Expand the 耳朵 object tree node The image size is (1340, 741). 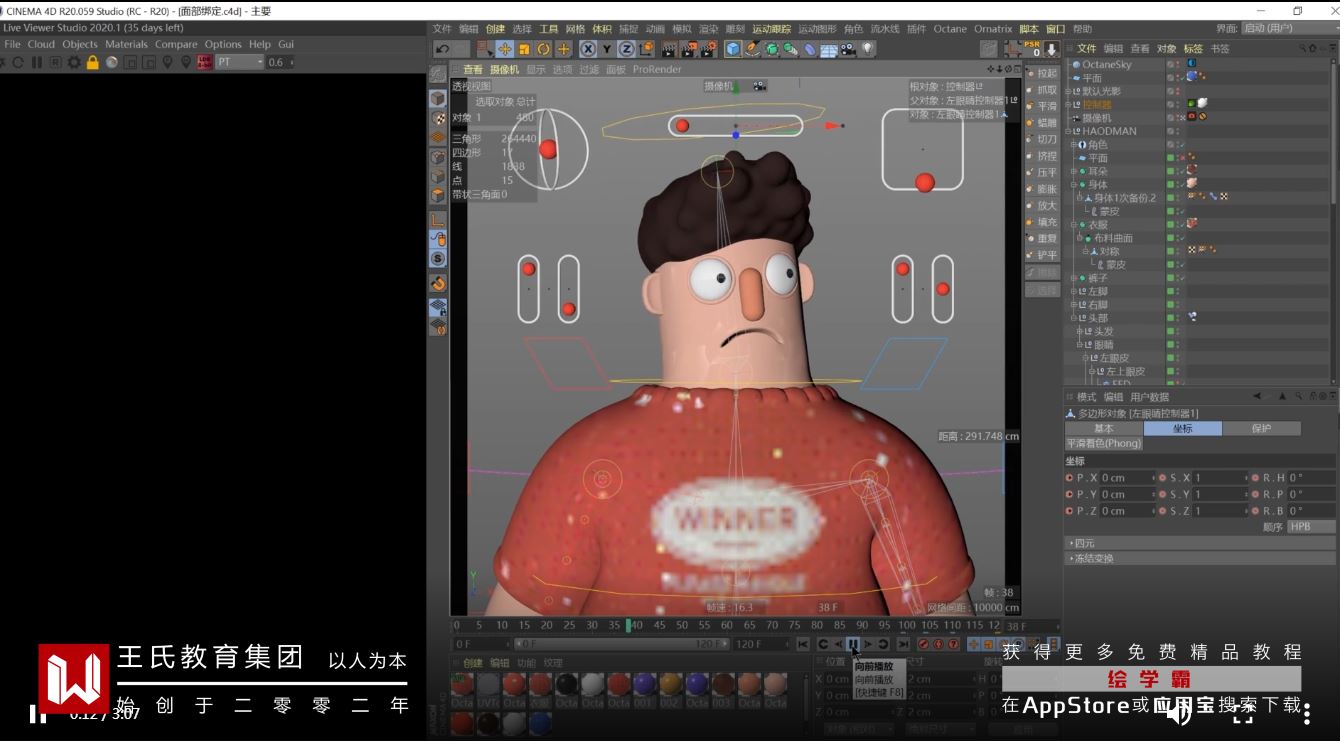pos(1075,171)
